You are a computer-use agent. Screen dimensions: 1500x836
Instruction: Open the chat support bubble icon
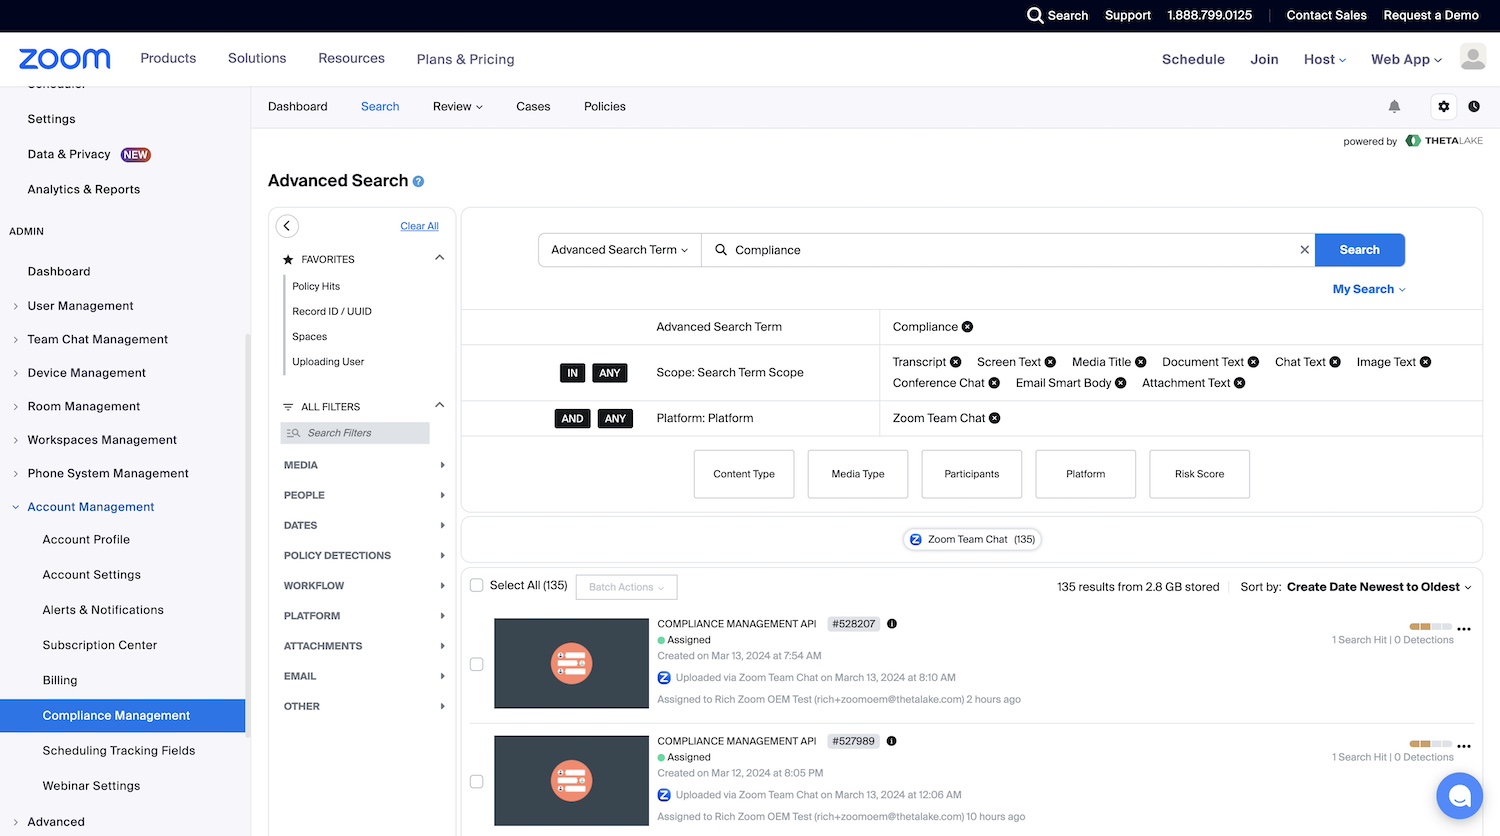(1458, 796)
